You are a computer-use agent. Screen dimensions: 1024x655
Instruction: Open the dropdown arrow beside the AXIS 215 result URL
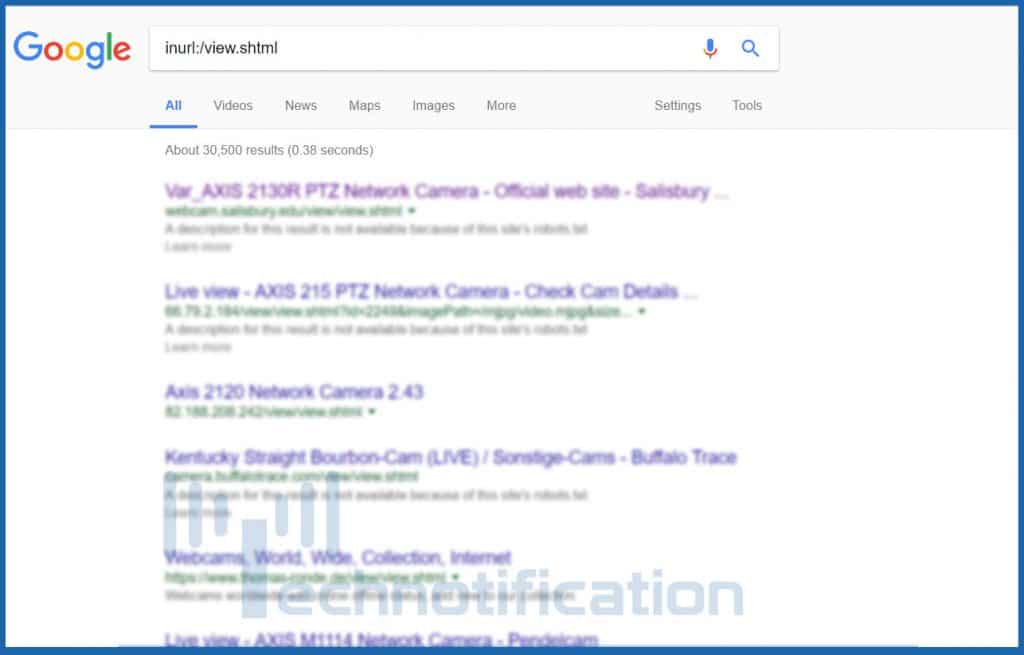tap(641, 311)
